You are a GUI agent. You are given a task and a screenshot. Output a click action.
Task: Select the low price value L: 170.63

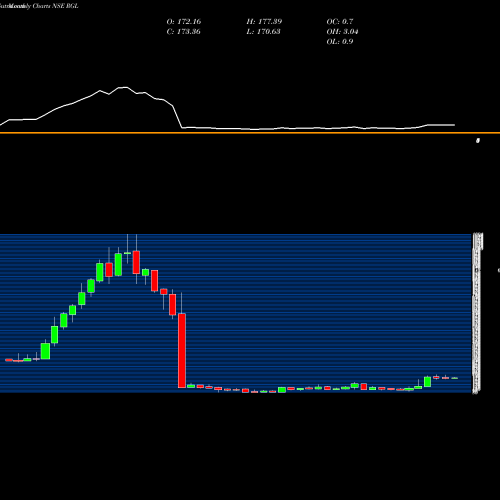click(x=264, y=31)
